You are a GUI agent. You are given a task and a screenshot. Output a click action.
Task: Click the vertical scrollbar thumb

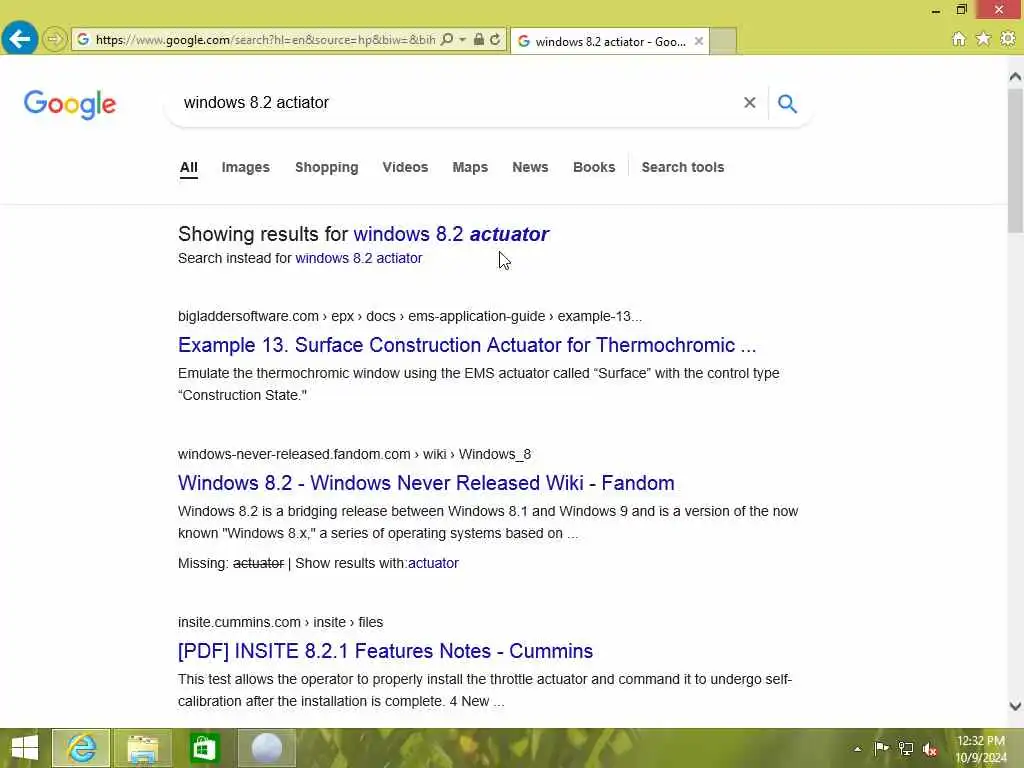pyautogui.click(x=1015, y=161)
